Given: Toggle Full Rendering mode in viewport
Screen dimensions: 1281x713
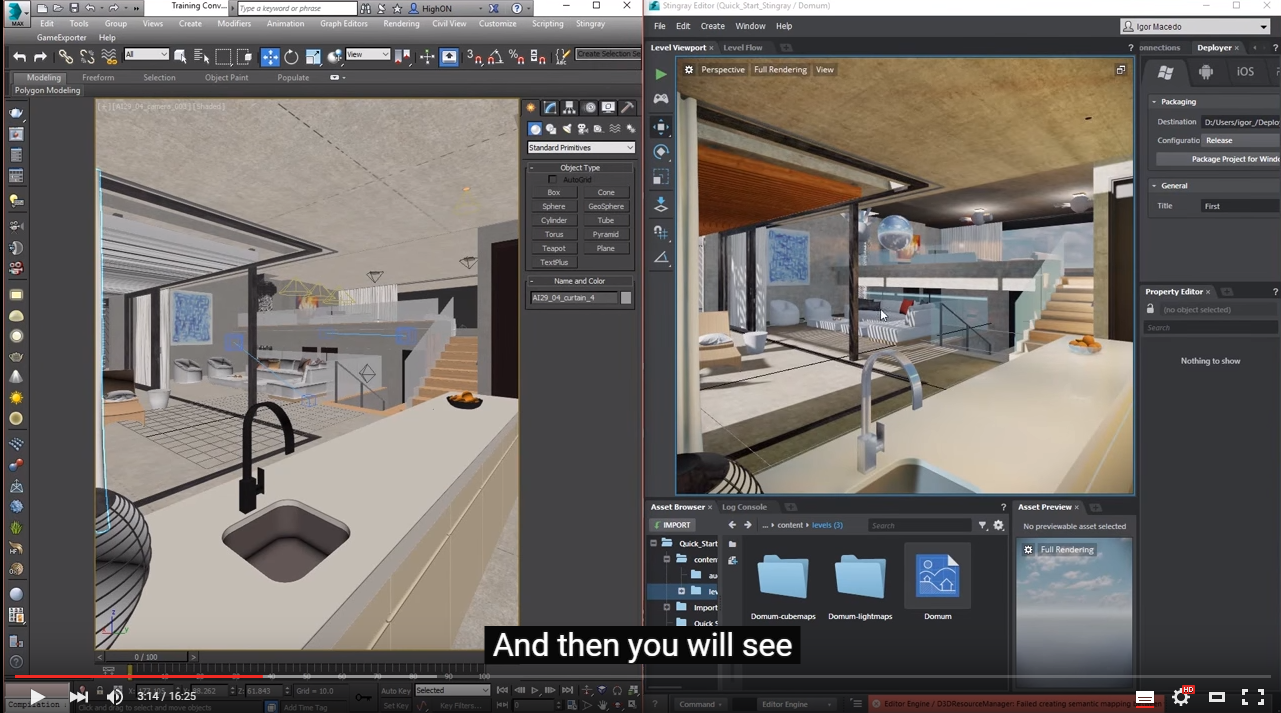Looking at the screenshot, I should pos(780,69).
